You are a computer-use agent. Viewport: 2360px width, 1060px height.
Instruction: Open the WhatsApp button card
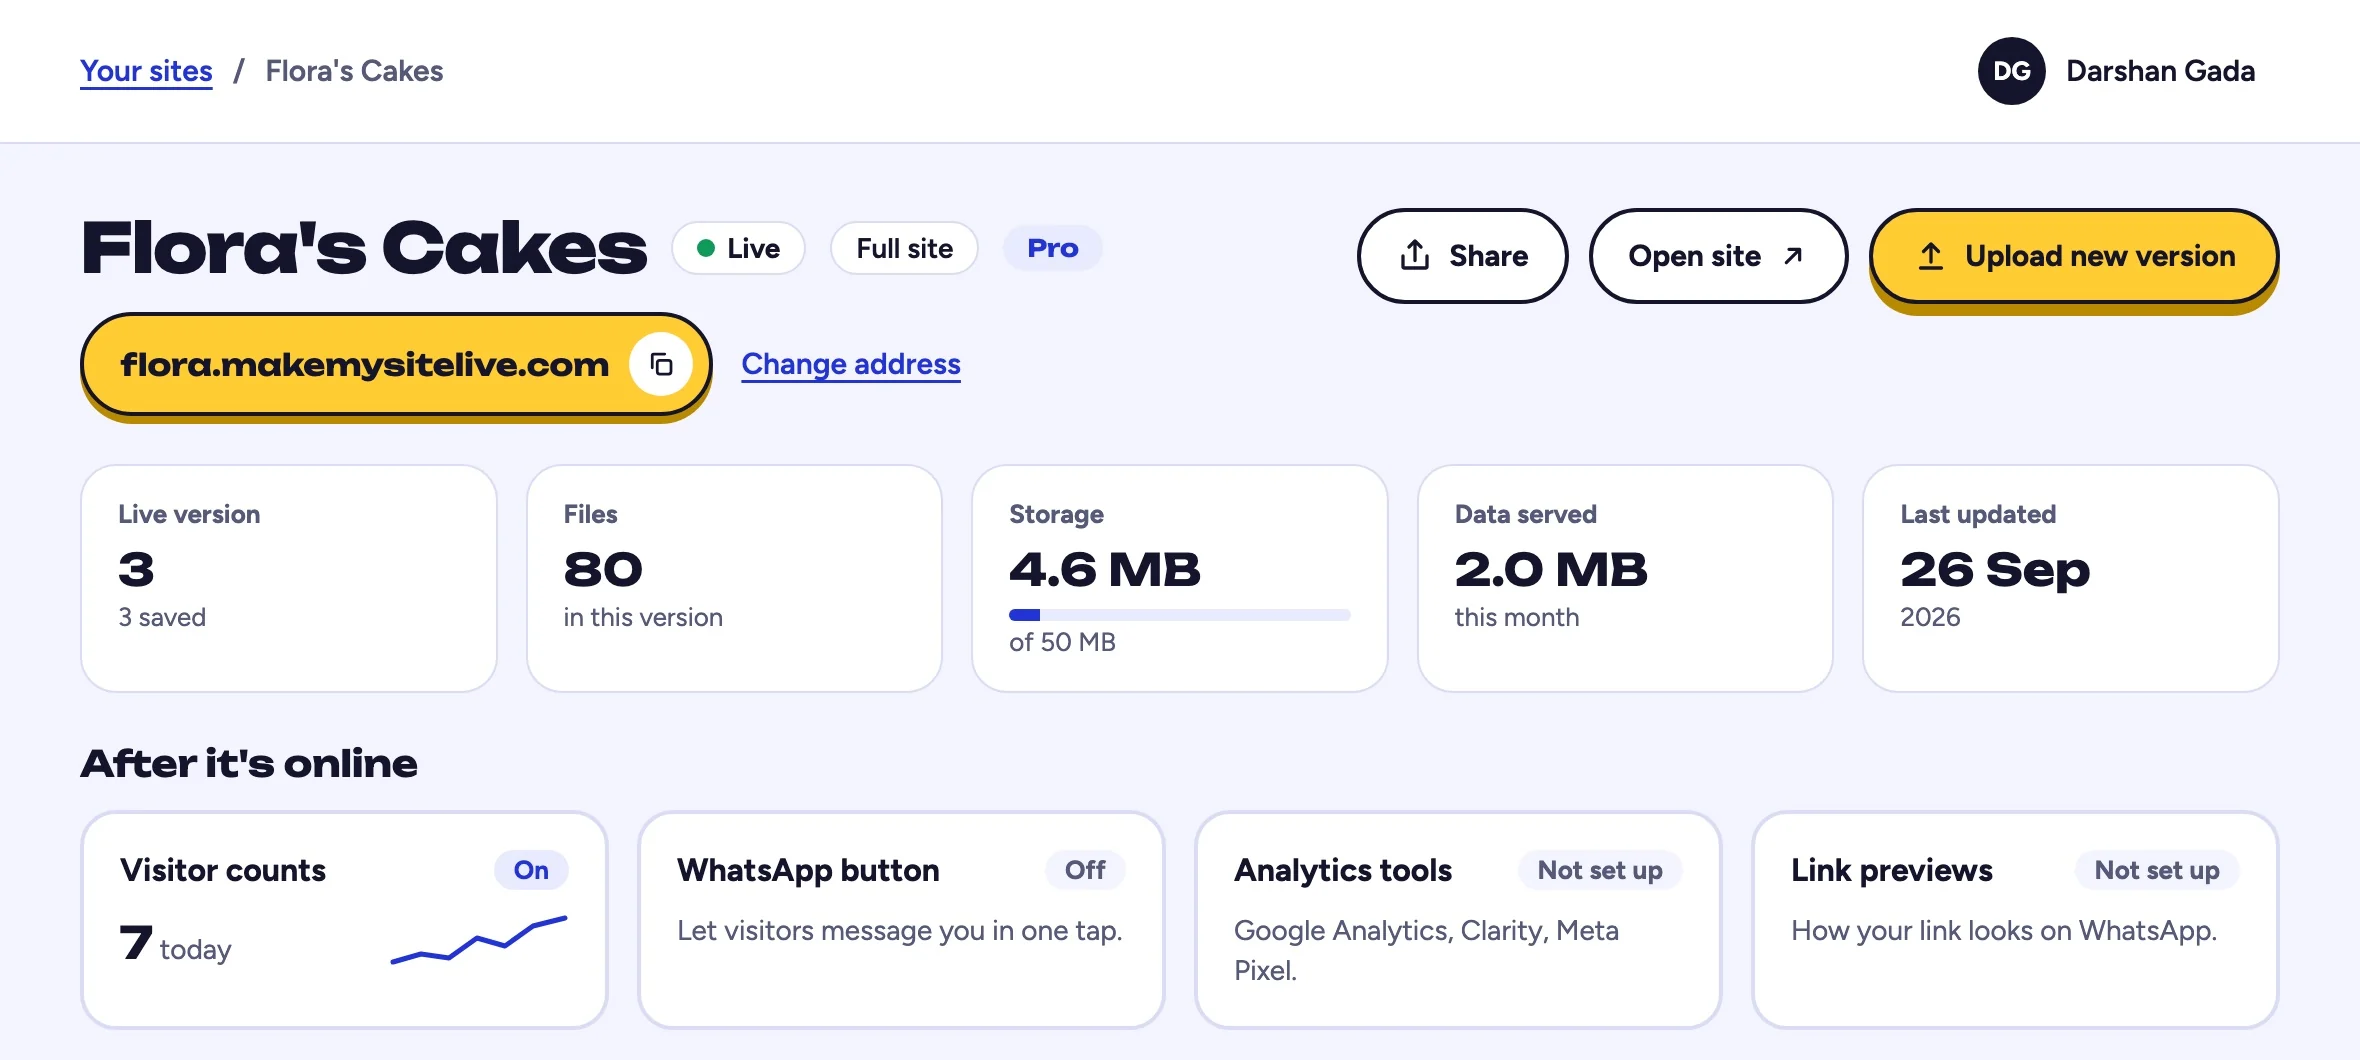[901, 920]
